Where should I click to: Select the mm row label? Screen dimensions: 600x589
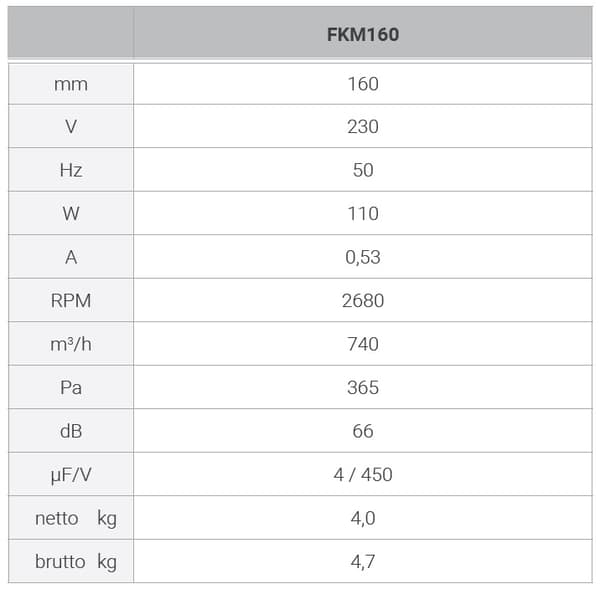pyautogui.click(x=71, y=84)
